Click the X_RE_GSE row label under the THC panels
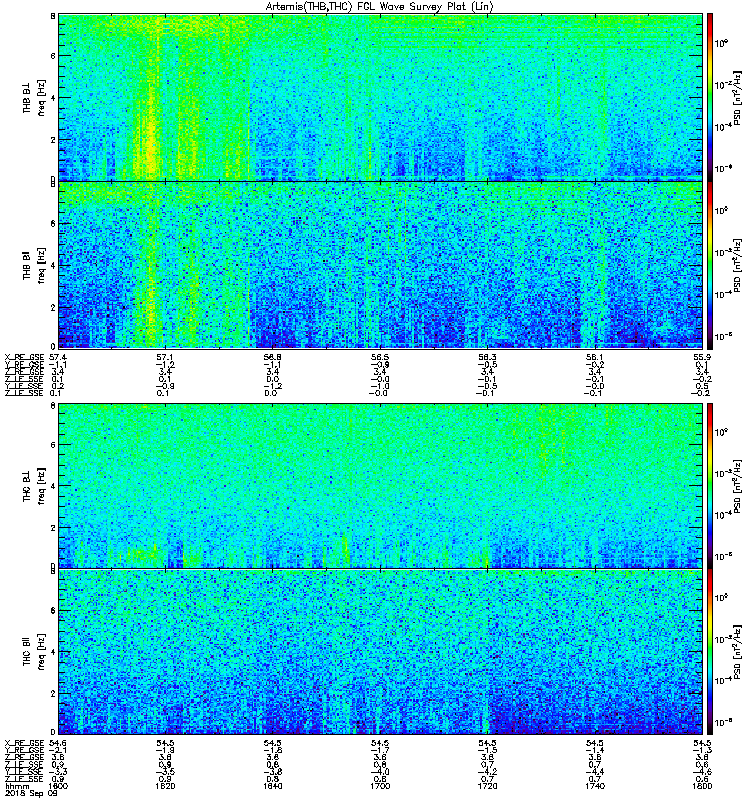750x800 pixels. [24, 743]
